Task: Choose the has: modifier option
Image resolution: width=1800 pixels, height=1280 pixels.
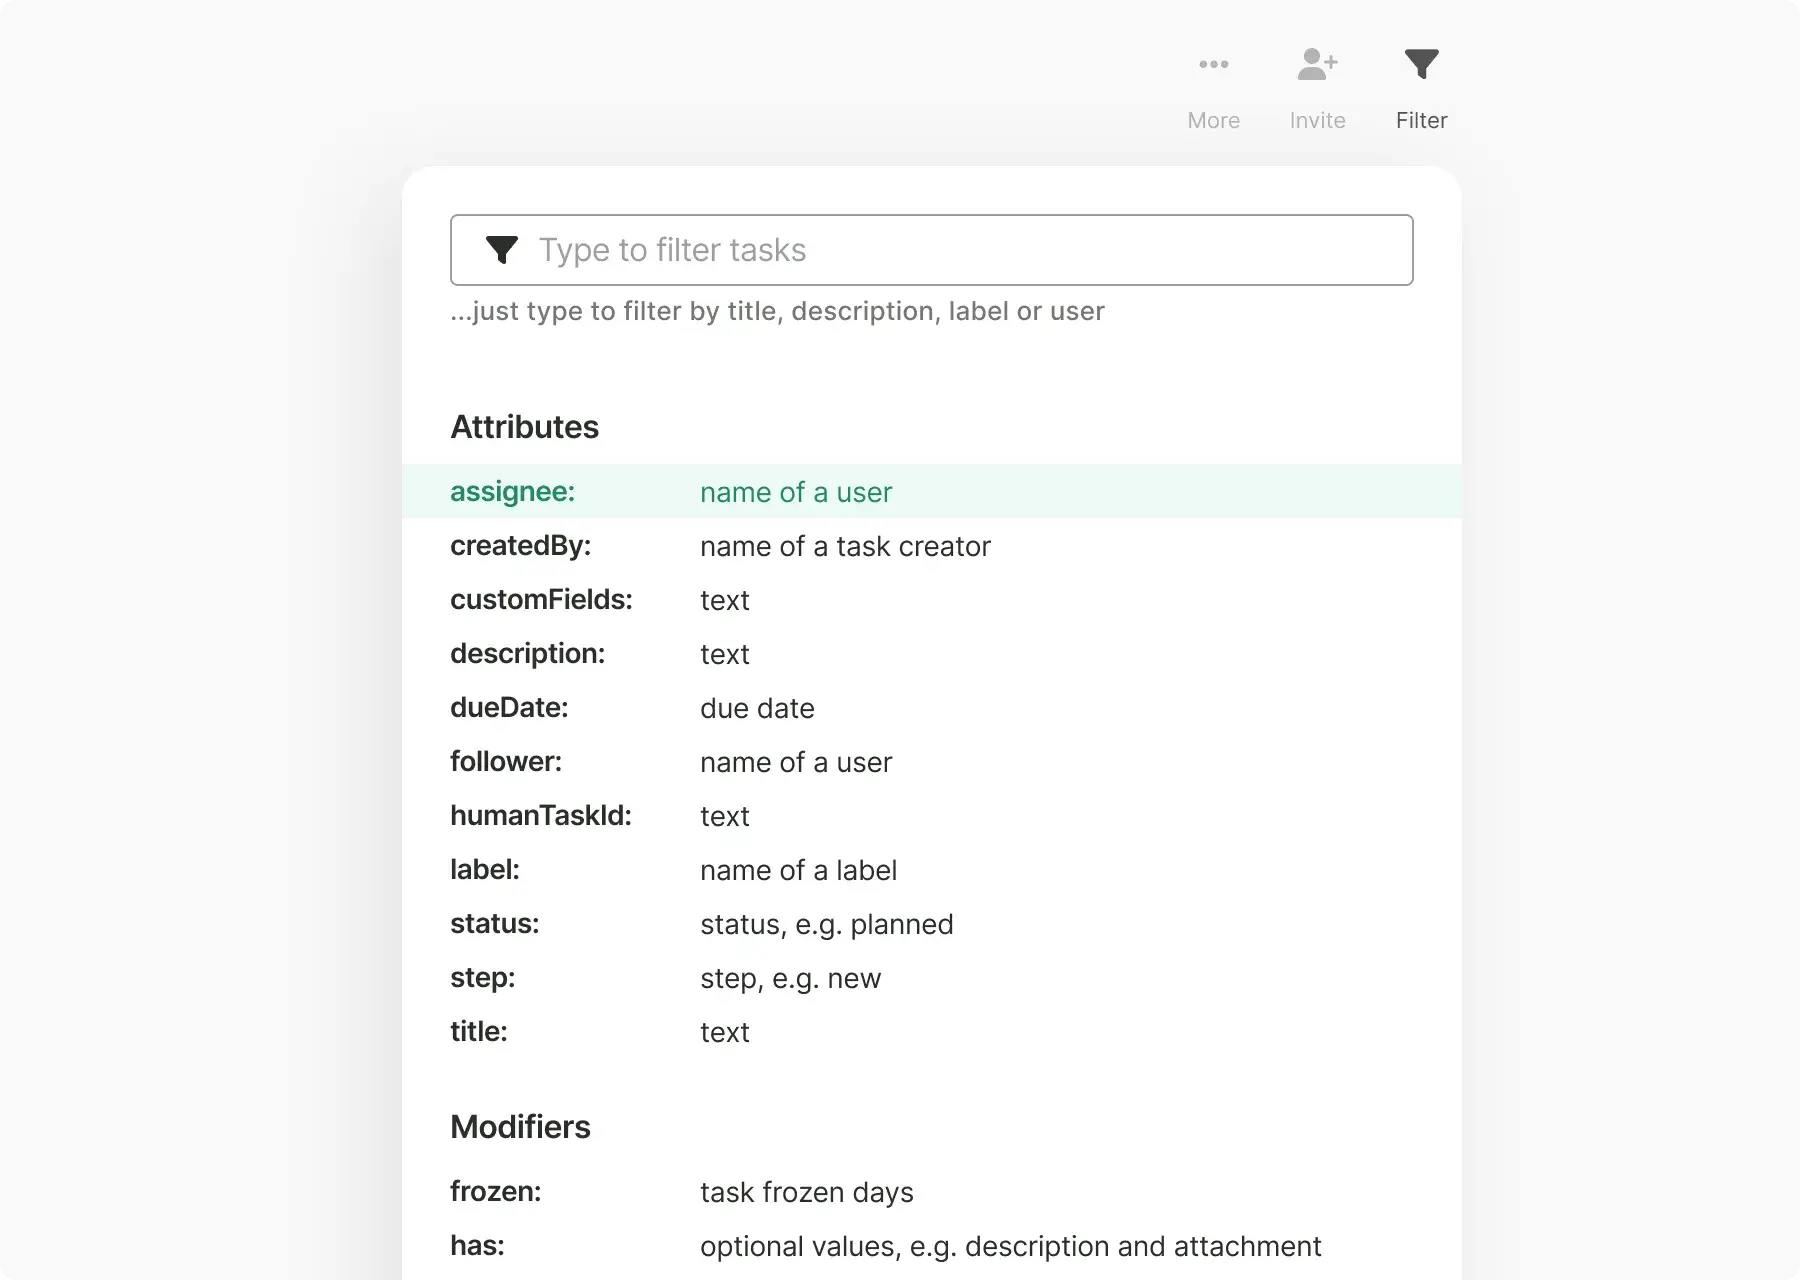Action: (x=477, y=1246)
